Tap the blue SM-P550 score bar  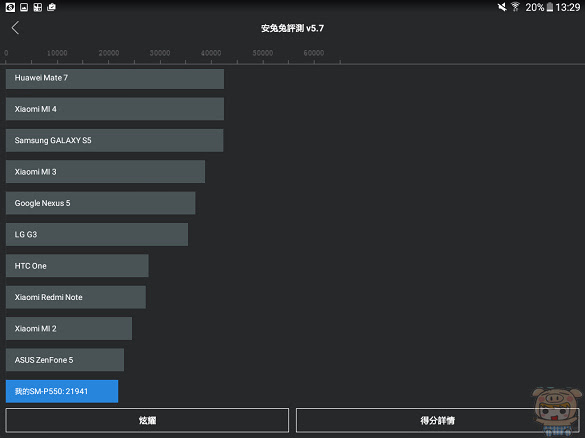pos(62,391)
